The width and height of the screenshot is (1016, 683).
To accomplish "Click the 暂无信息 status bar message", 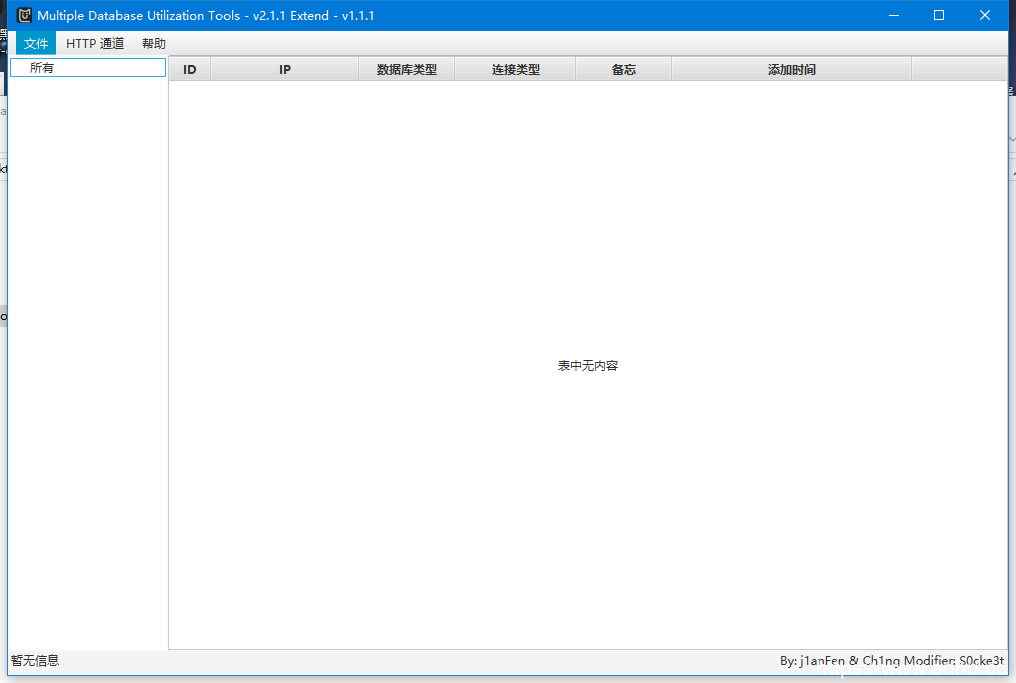I will [x=35, y=661].
